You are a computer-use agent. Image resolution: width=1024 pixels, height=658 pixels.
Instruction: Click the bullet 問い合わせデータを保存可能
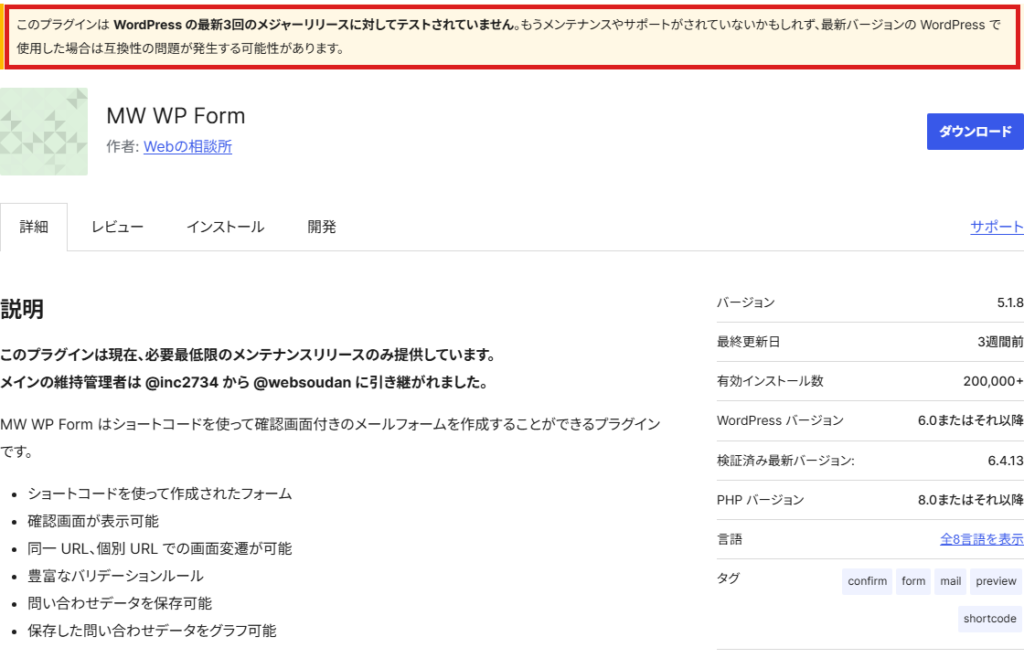(x=120, y=603)
